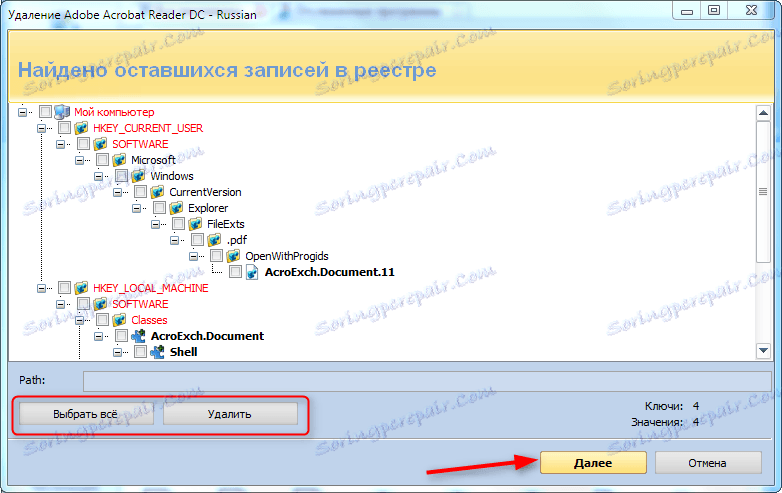Tick the Windows key checkbox
Viewport: 782px width, 493px height.
(x=121, y=176)
